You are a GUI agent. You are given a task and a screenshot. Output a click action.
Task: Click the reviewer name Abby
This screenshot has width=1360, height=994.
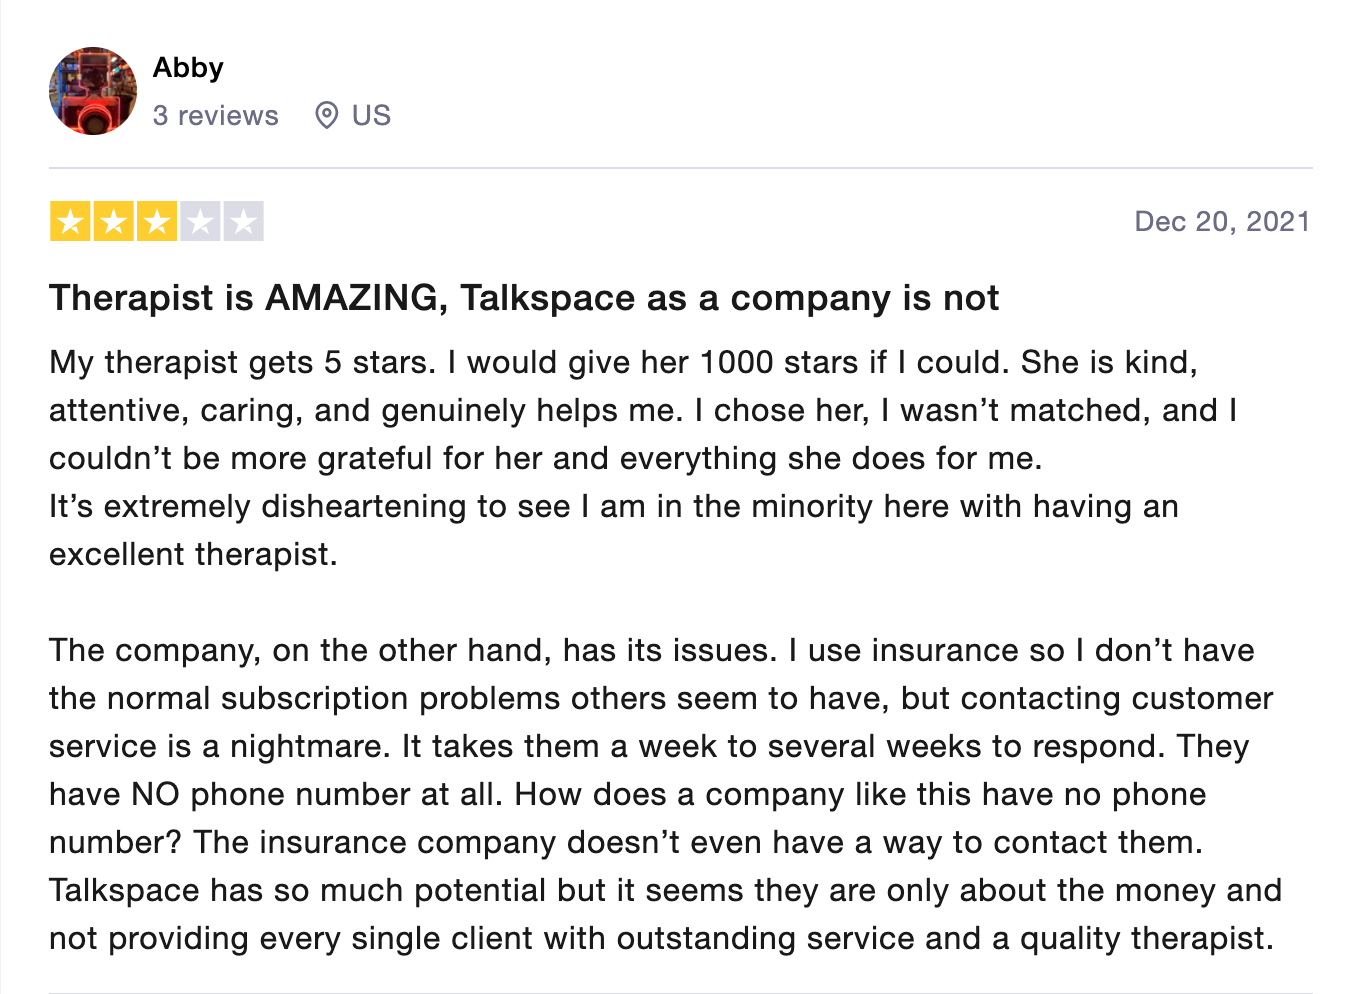coord(188,68)
